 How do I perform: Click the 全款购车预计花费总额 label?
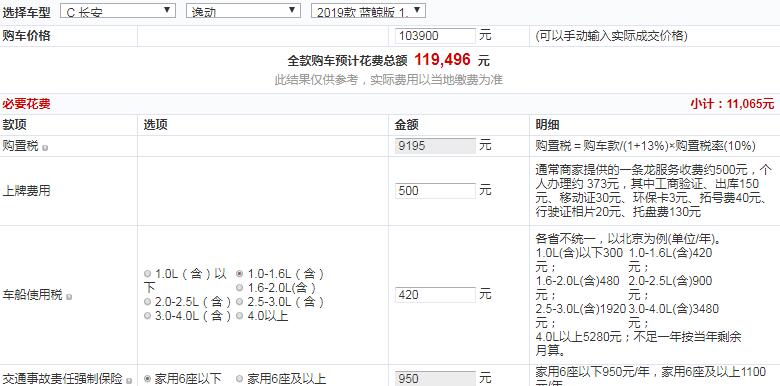click(x=347, y=61)
